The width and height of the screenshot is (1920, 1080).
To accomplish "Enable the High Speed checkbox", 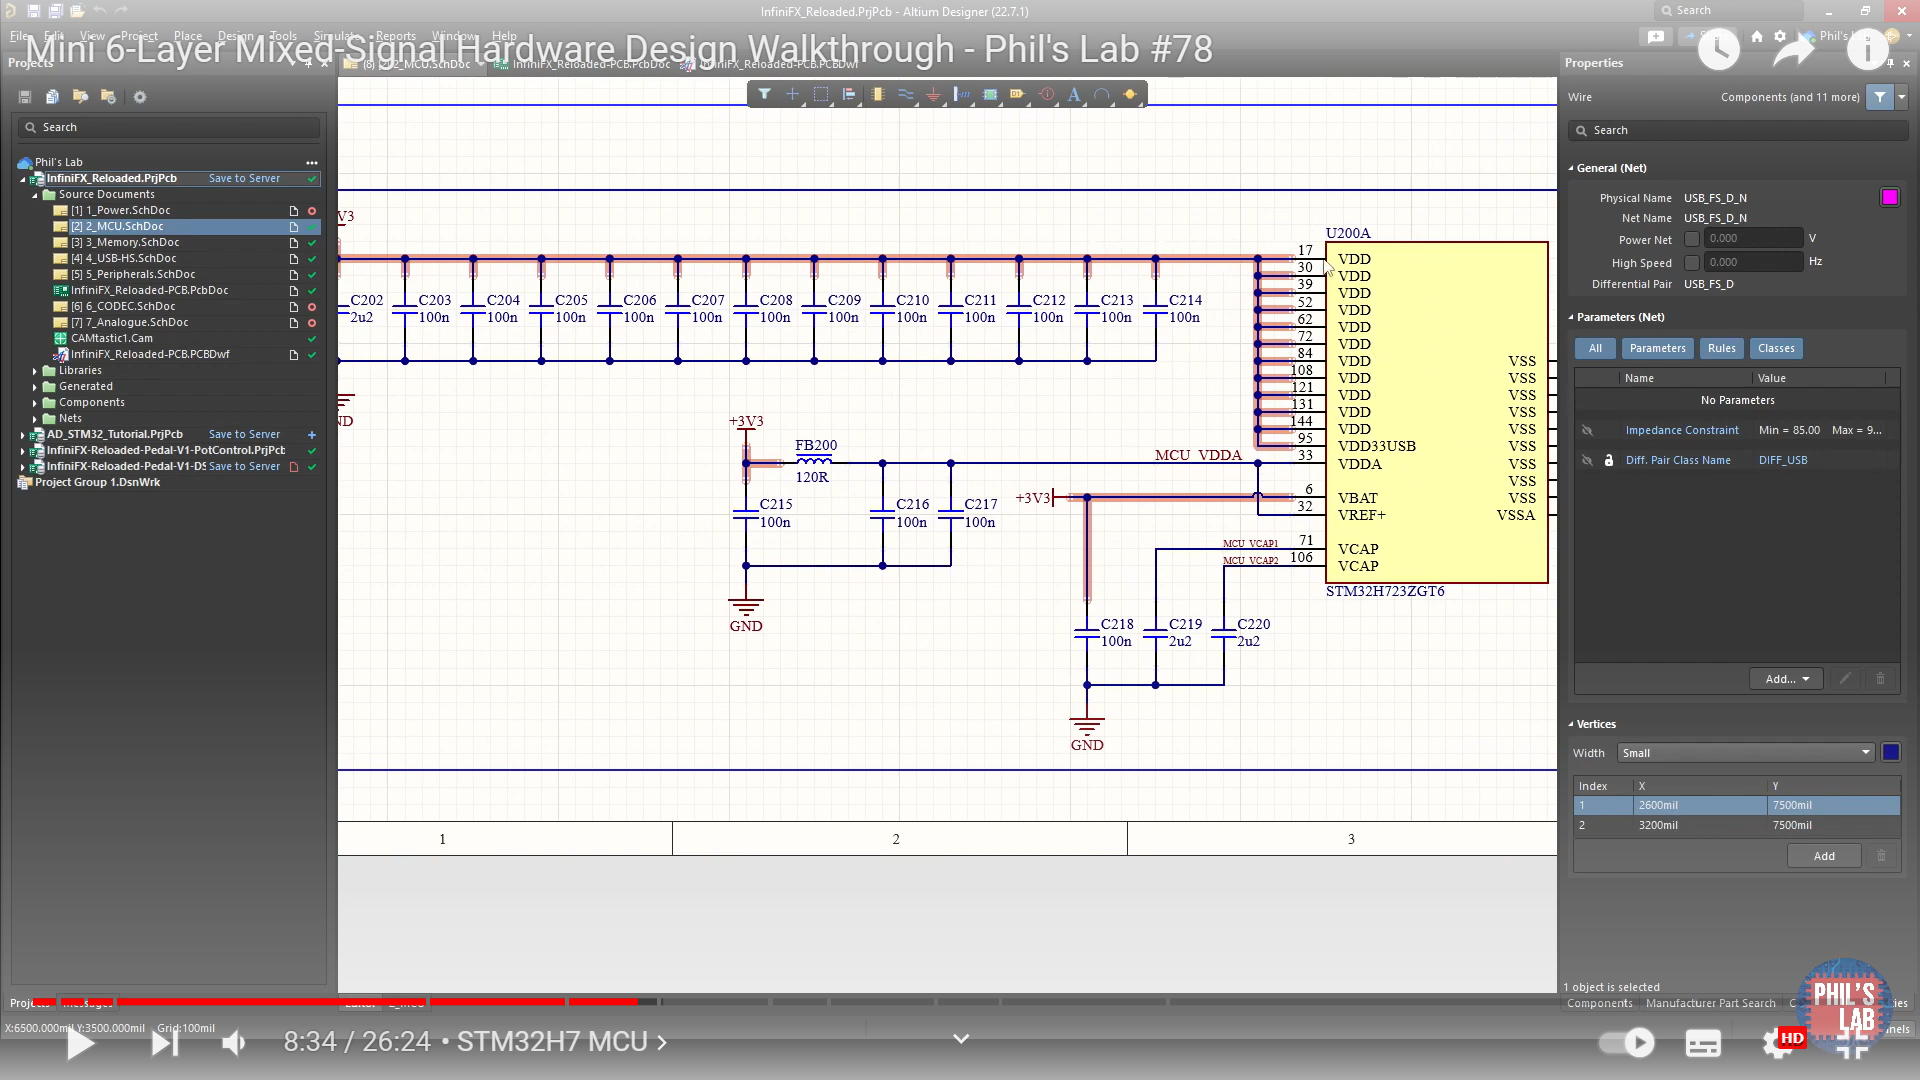I will (1692, 262).
